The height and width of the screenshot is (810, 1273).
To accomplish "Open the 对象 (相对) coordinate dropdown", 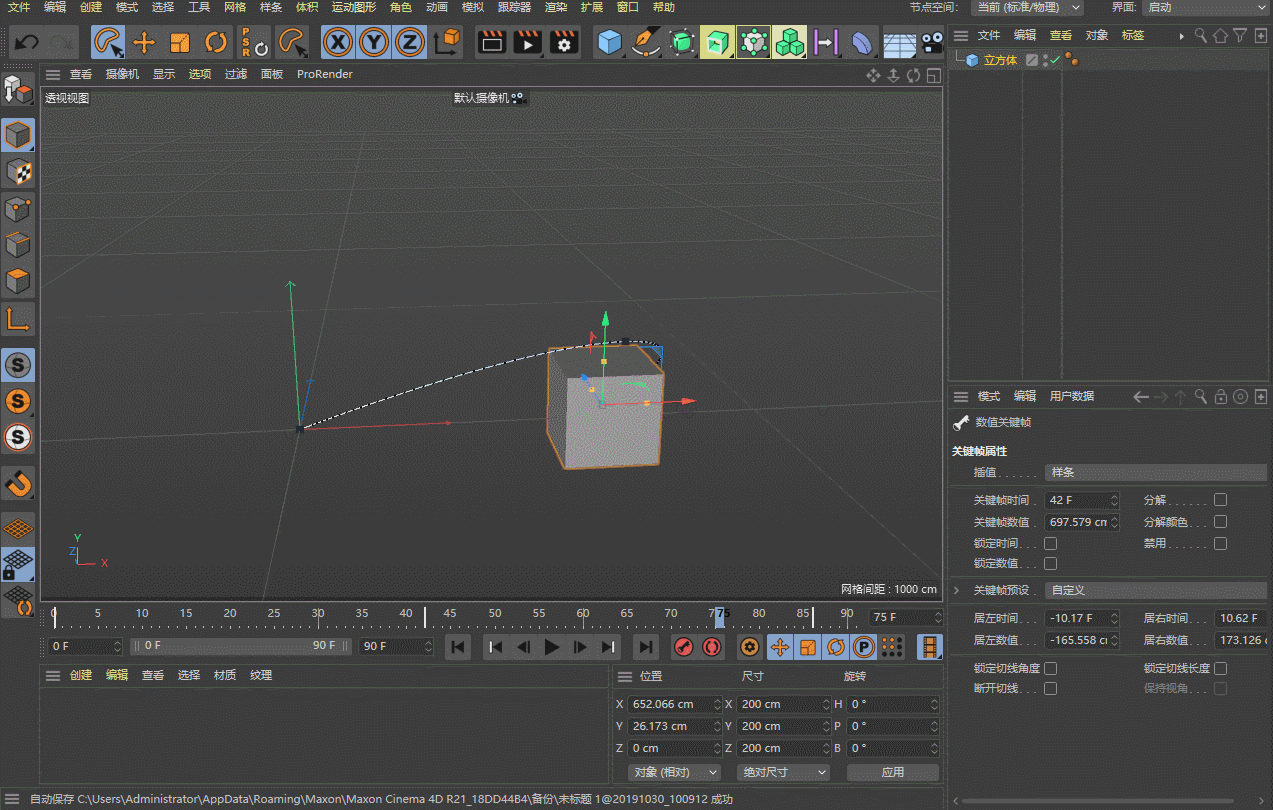I will (x=675, y=772).
